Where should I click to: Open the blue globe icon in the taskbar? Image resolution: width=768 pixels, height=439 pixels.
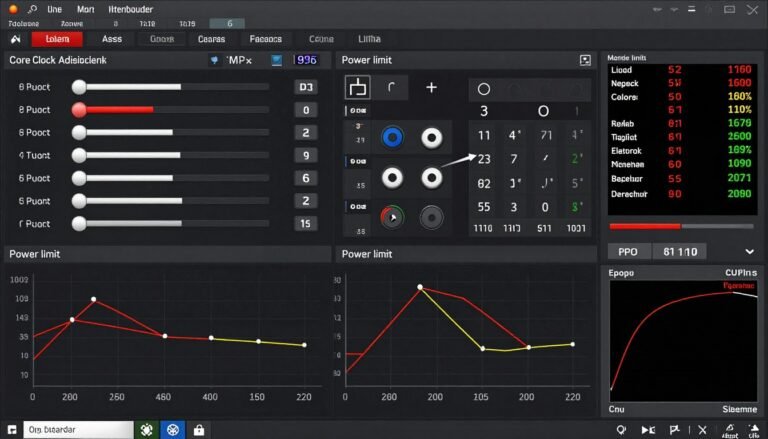coord(172,430)
